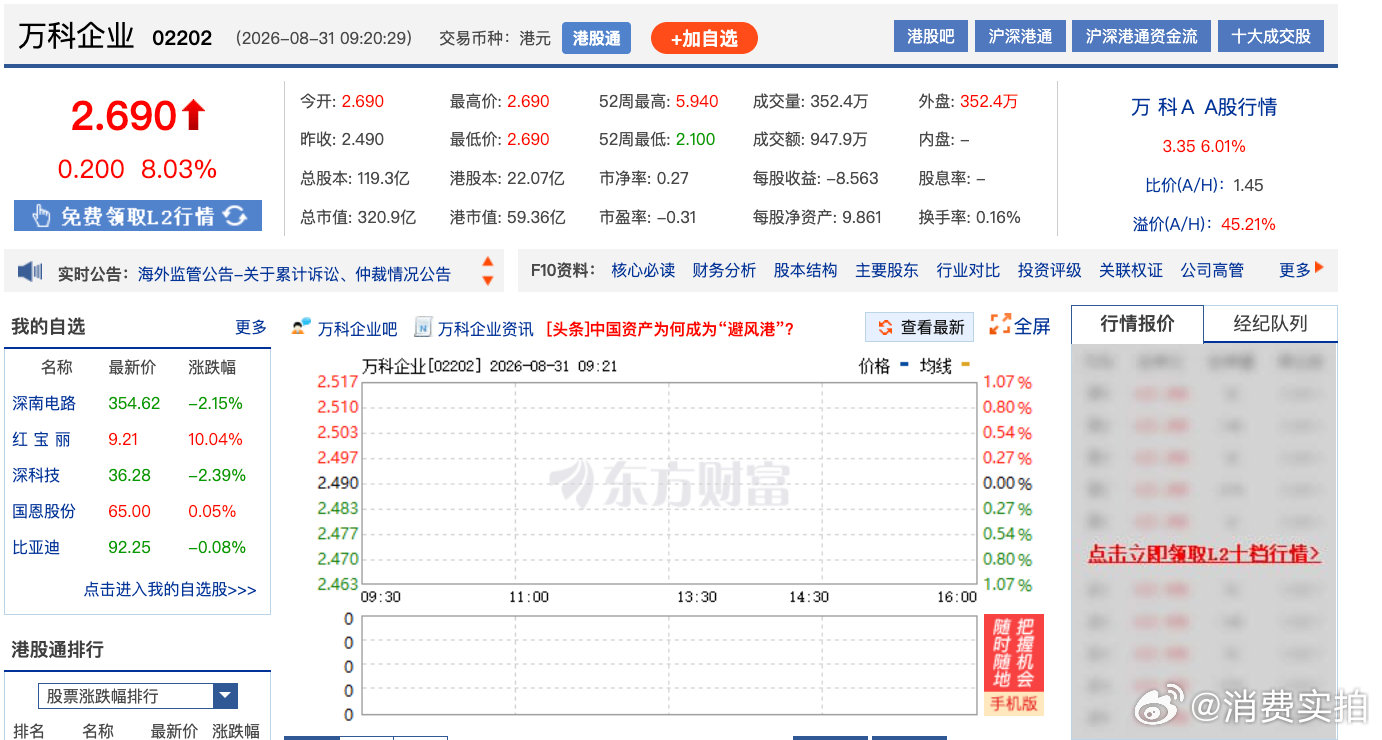This screenshot has height=740, width=1382.
Task: Toggle the 均线 line legend
Action: click(945, 366)
